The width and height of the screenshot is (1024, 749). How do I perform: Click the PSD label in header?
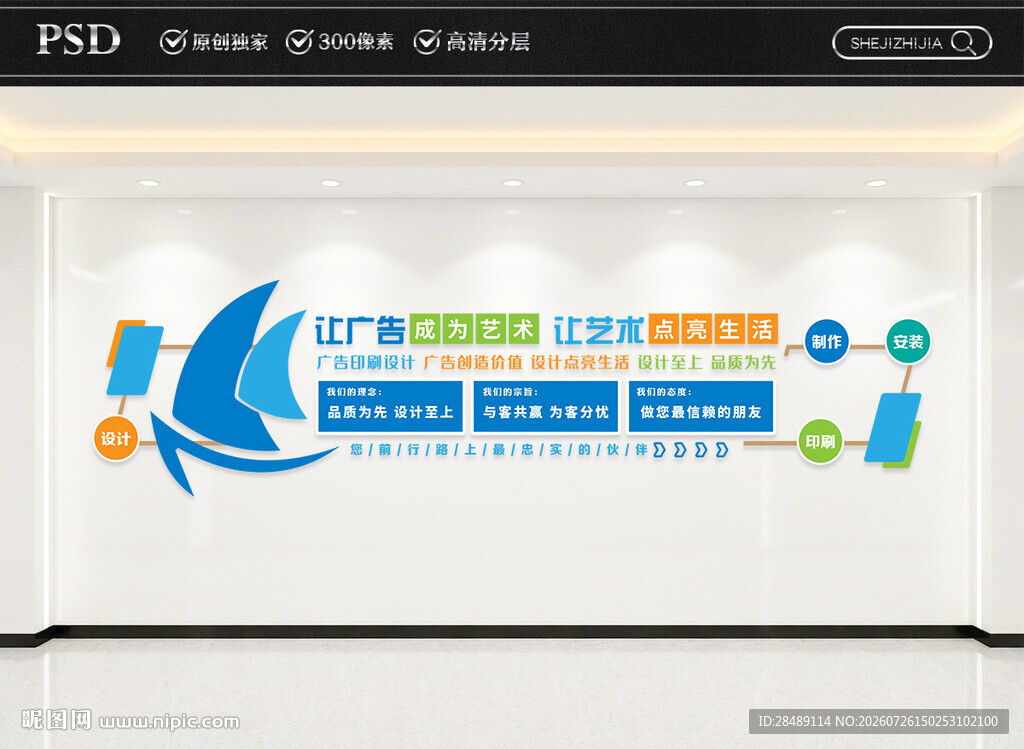[x=78, y=40]
